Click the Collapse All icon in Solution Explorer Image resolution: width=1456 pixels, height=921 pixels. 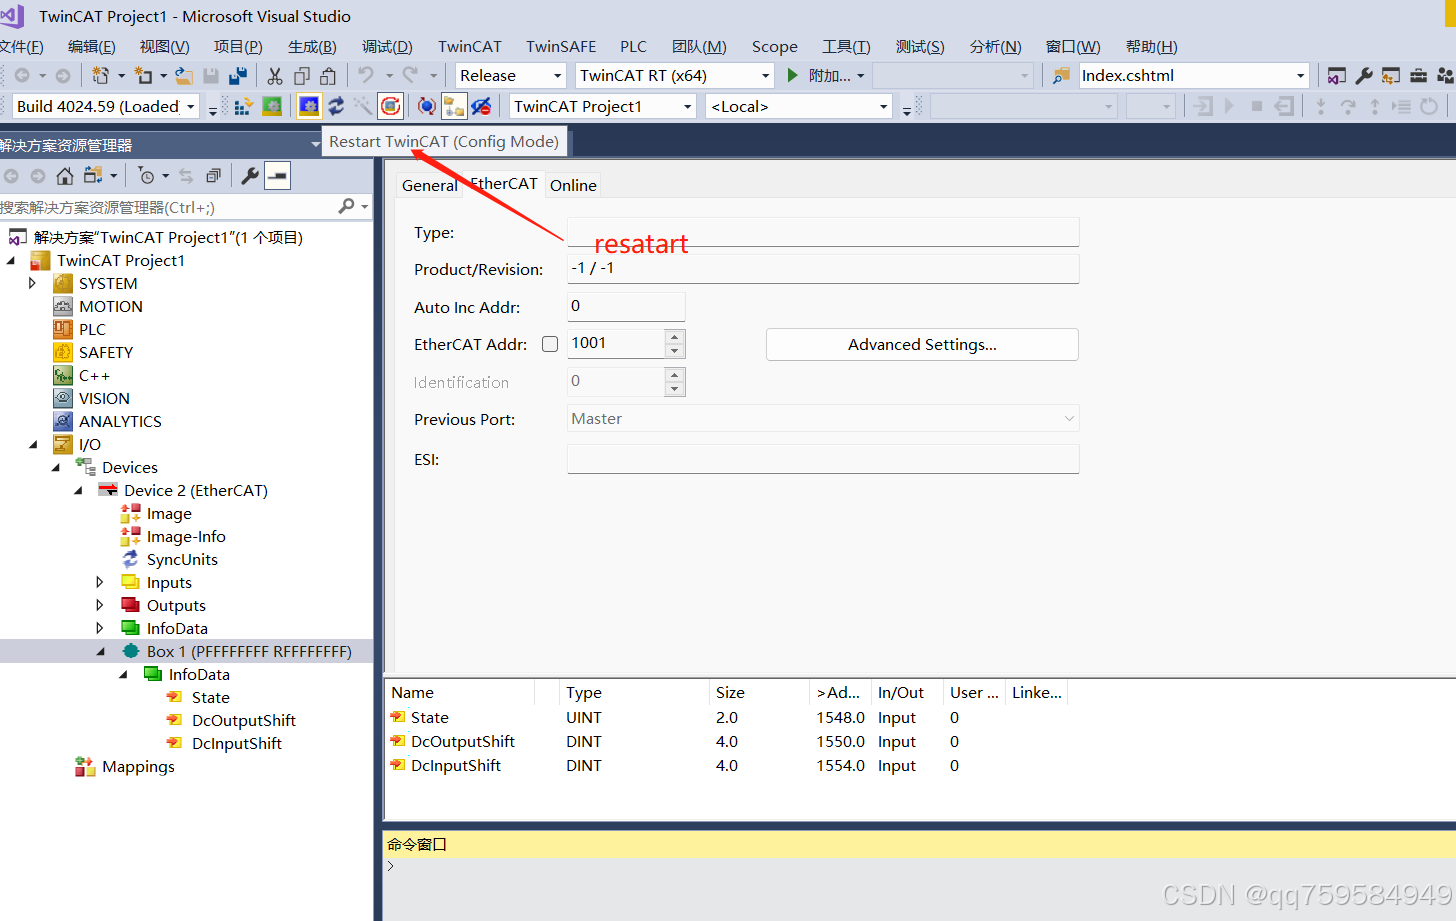pyautogui.click(x=213, y=176)
